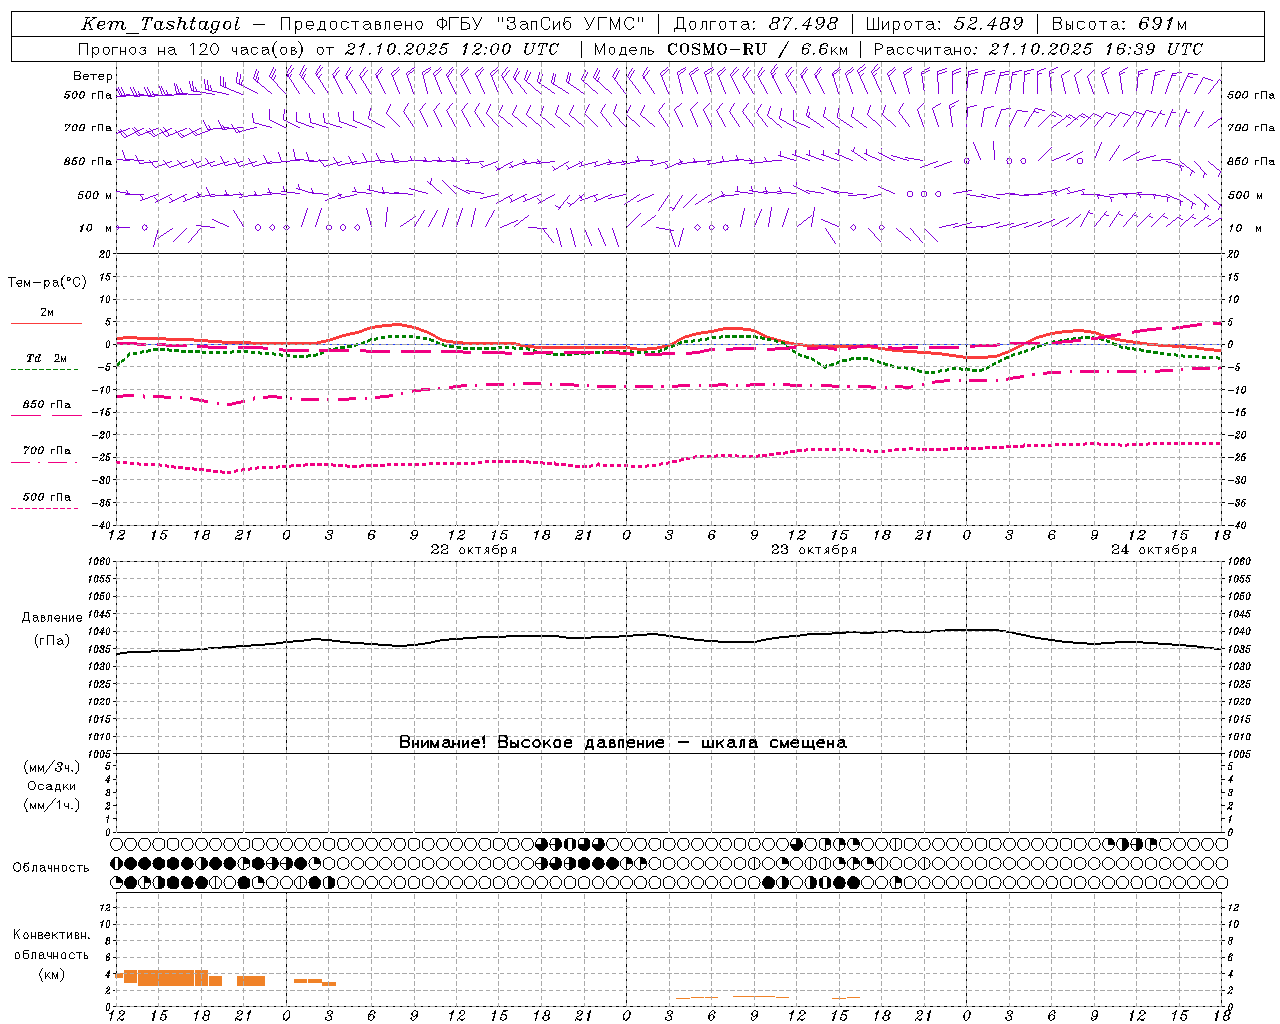Click right-side '700 гПа' wind label
1280x1024 pixels.
(1251, 128)
